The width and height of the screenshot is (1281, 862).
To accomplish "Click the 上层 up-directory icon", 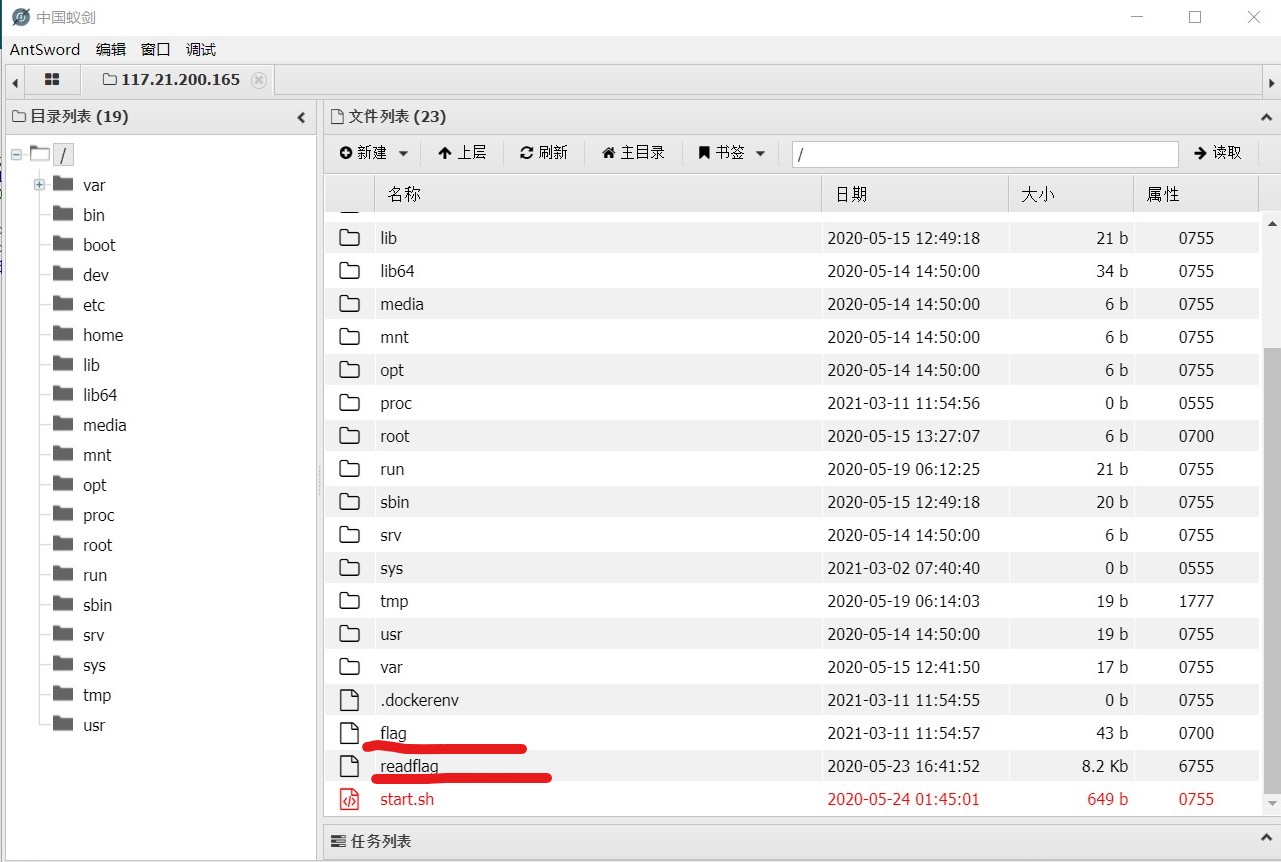I will pos(462,152).
